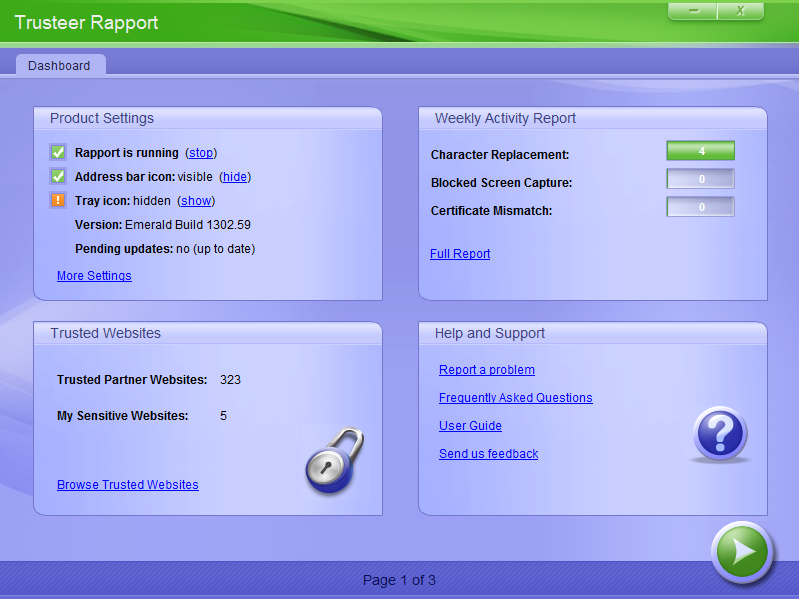This screenshot has height=599, width=799.
Task: Click the Character Replacement count bar
Action: (x=701, y=151)
